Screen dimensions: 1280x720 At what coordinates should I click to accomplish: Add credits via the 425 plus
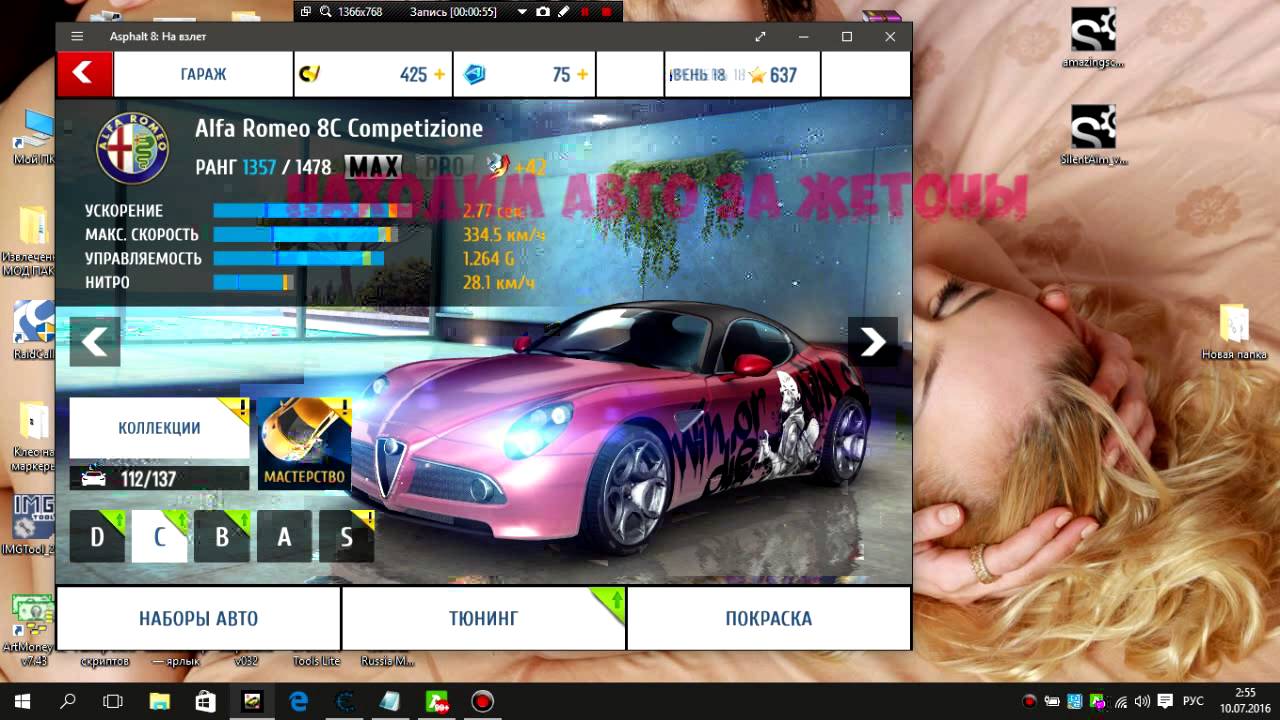coord(439,75)
